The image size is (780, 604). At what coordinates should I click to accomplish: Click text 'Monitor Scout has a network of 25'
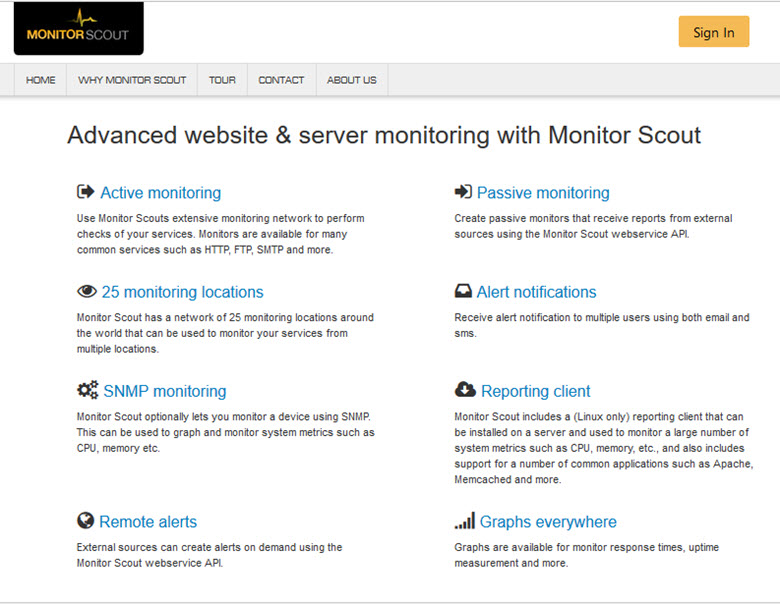click(x=225, y=333)
